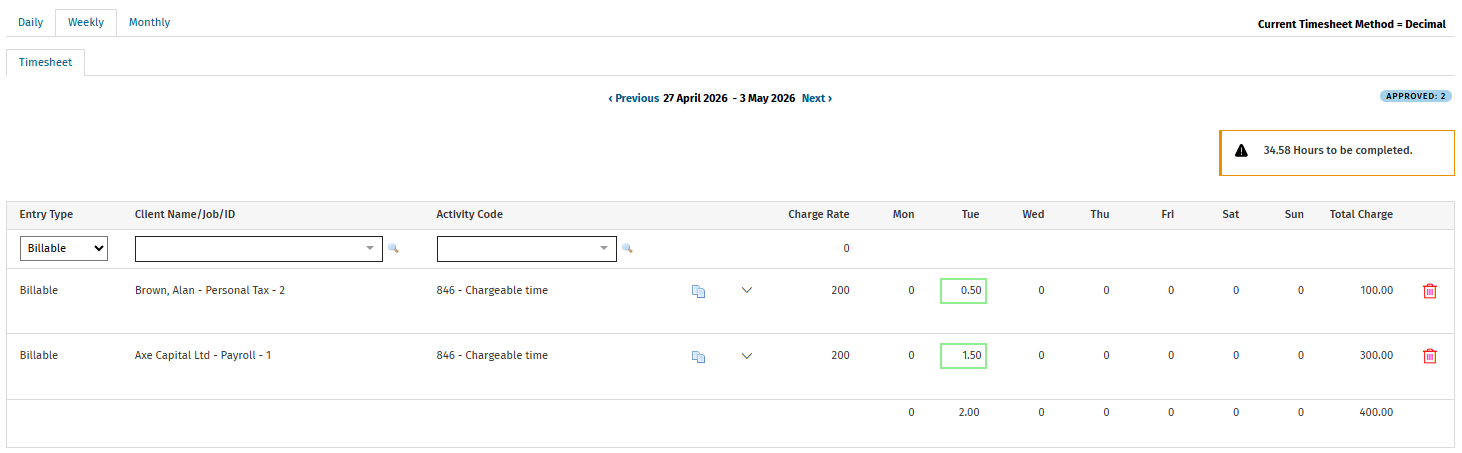The height and width of the screenshot is (453, 1462).
Task: Click the 300.00 total charge value
Action: click(1375, 356)
